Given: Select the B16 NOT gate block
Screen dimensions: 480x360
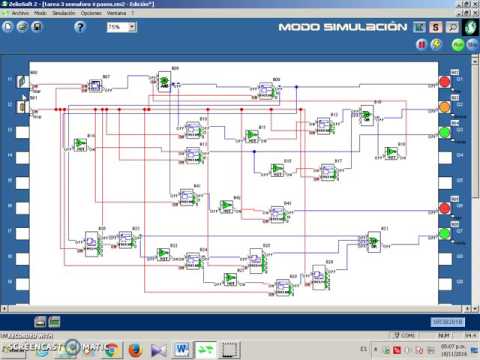Looking at the screenshot, I should [391, 153].
